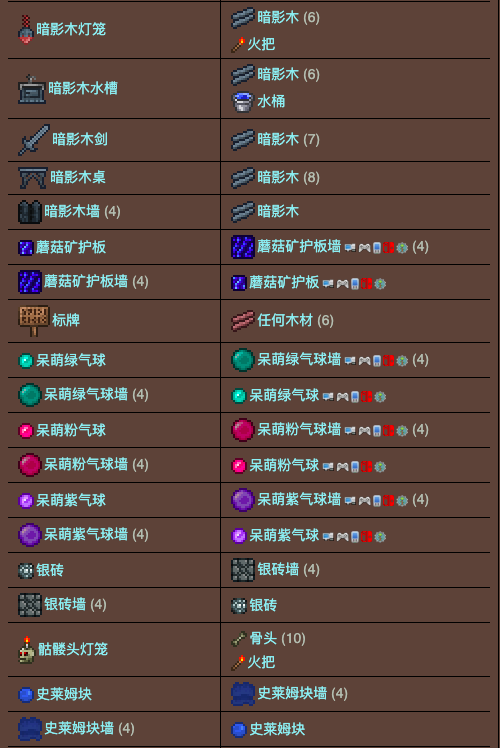Viewport: 500px width, 748px height.
Task: Click the 呆萌紫气球 purple balloon icon in left column
Action: coord(25,501)
